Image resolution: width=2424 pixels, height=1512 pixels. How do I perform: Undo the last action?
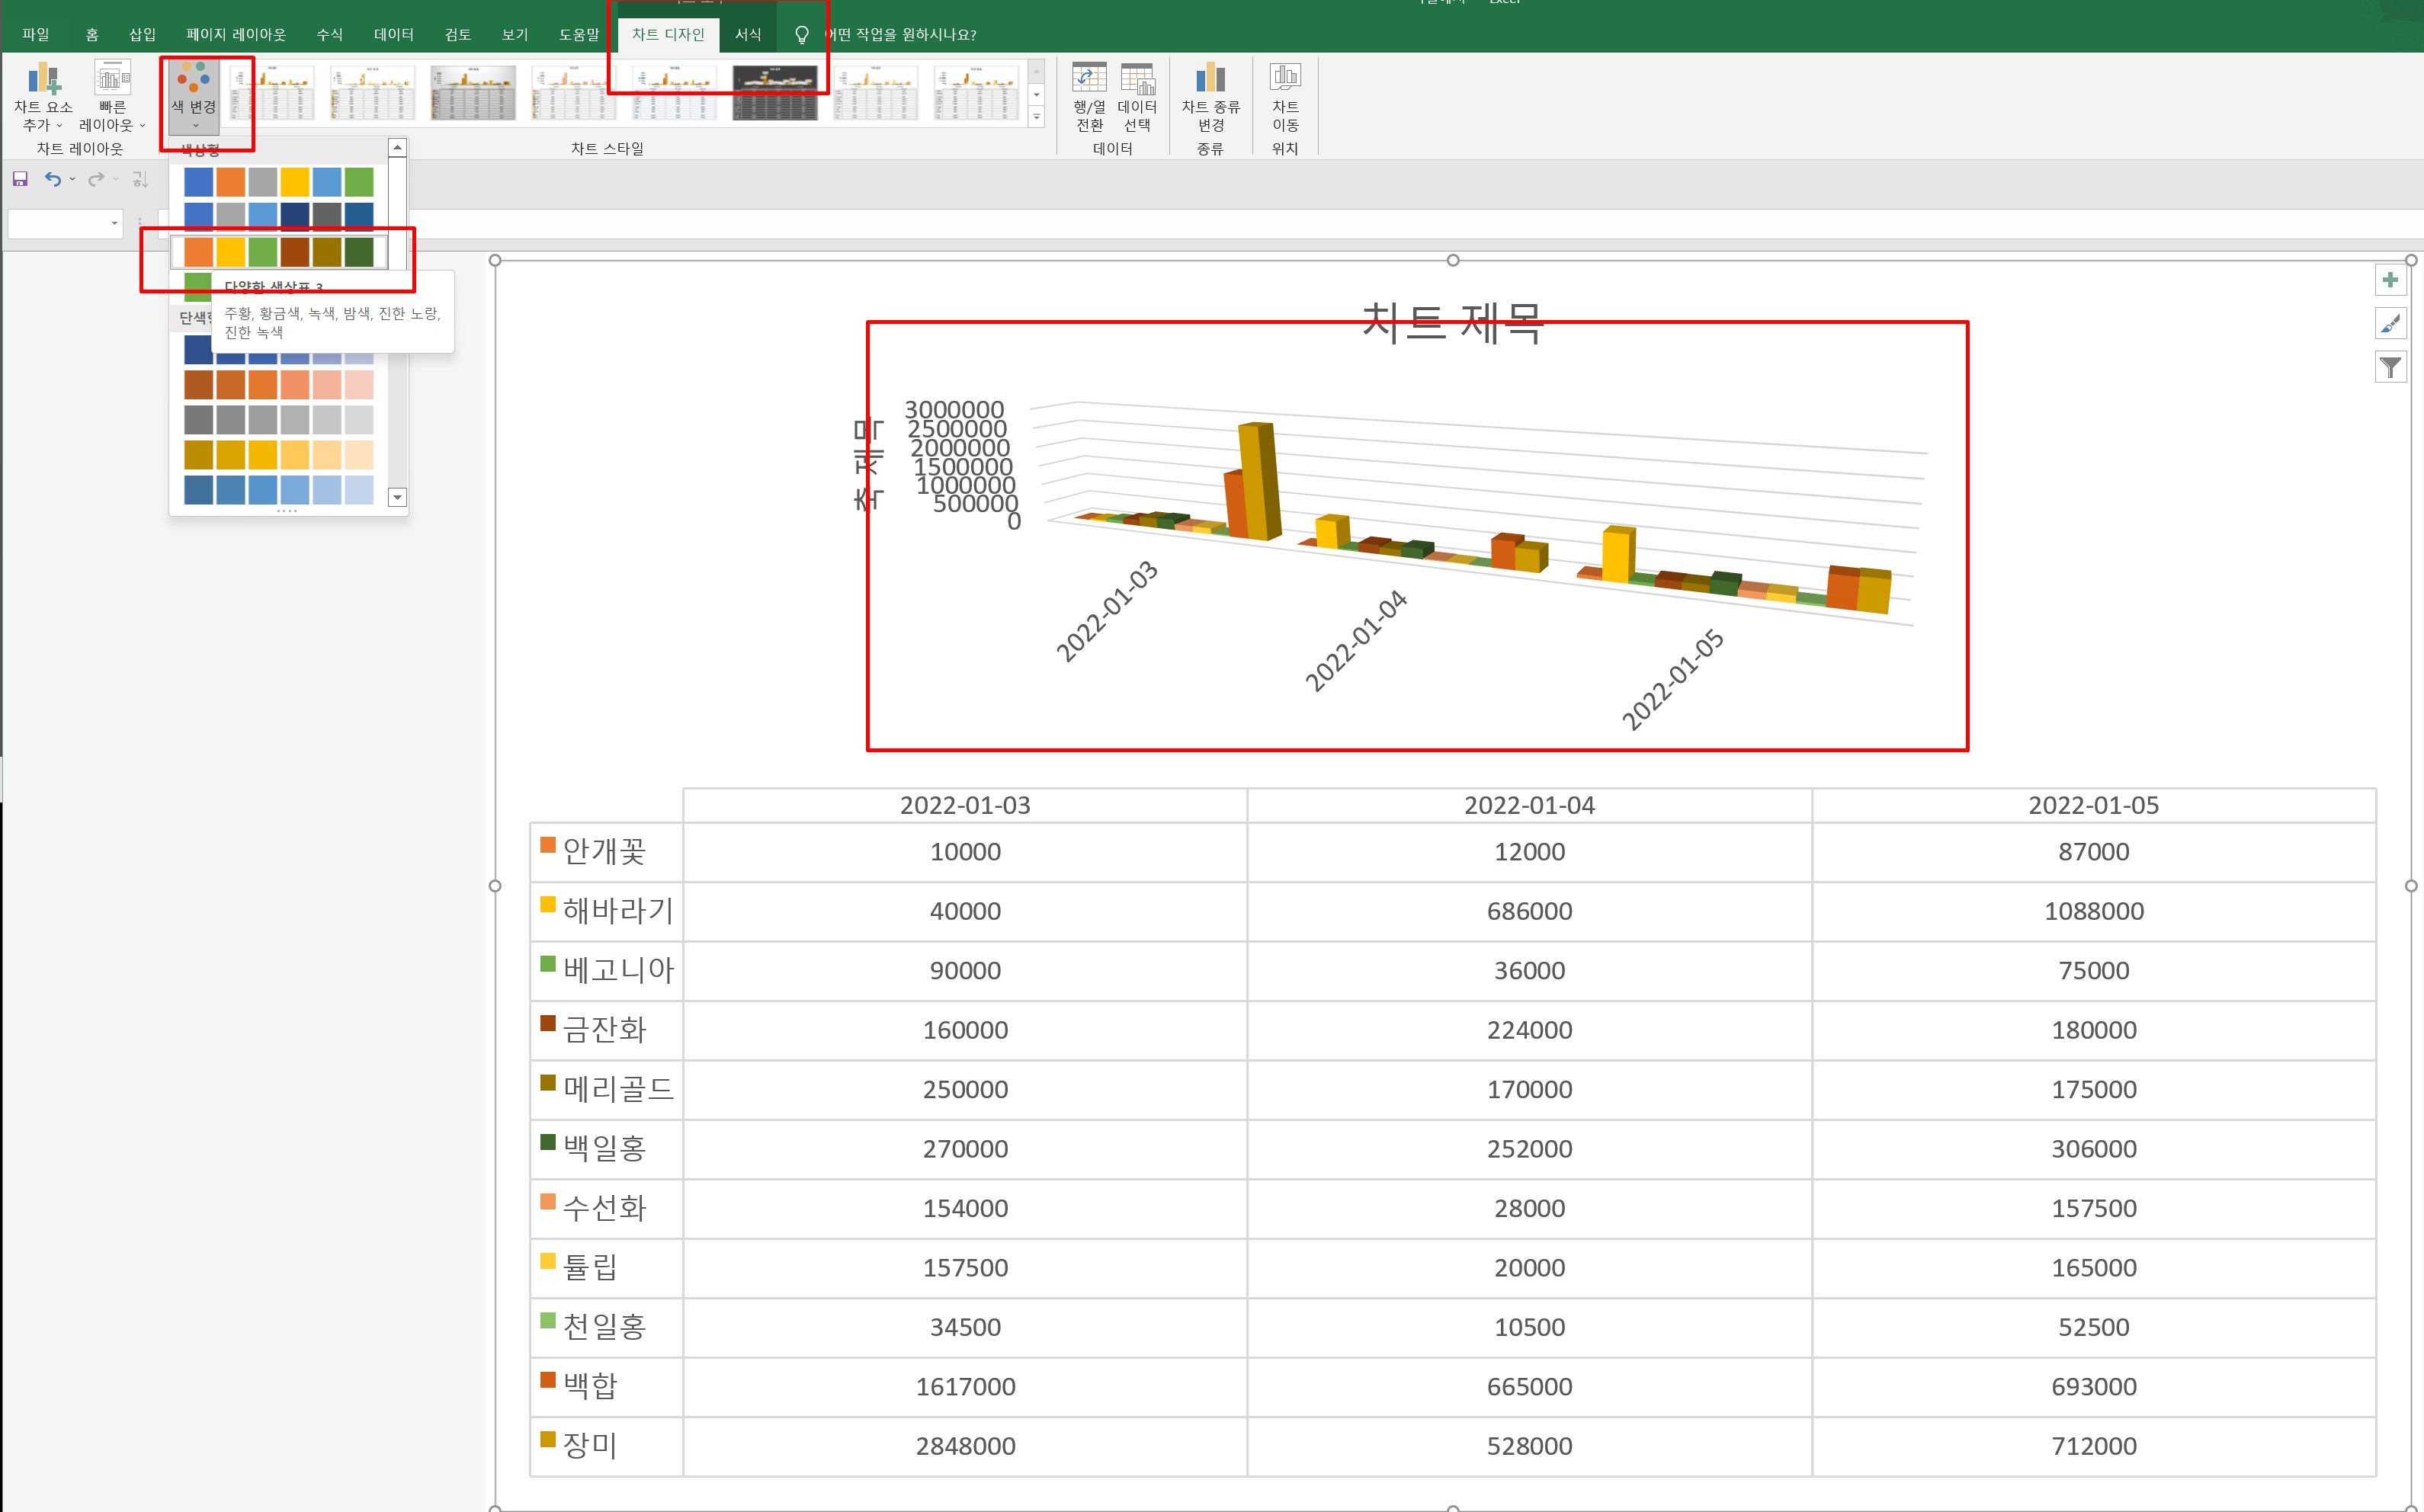[x=53, y=179]
